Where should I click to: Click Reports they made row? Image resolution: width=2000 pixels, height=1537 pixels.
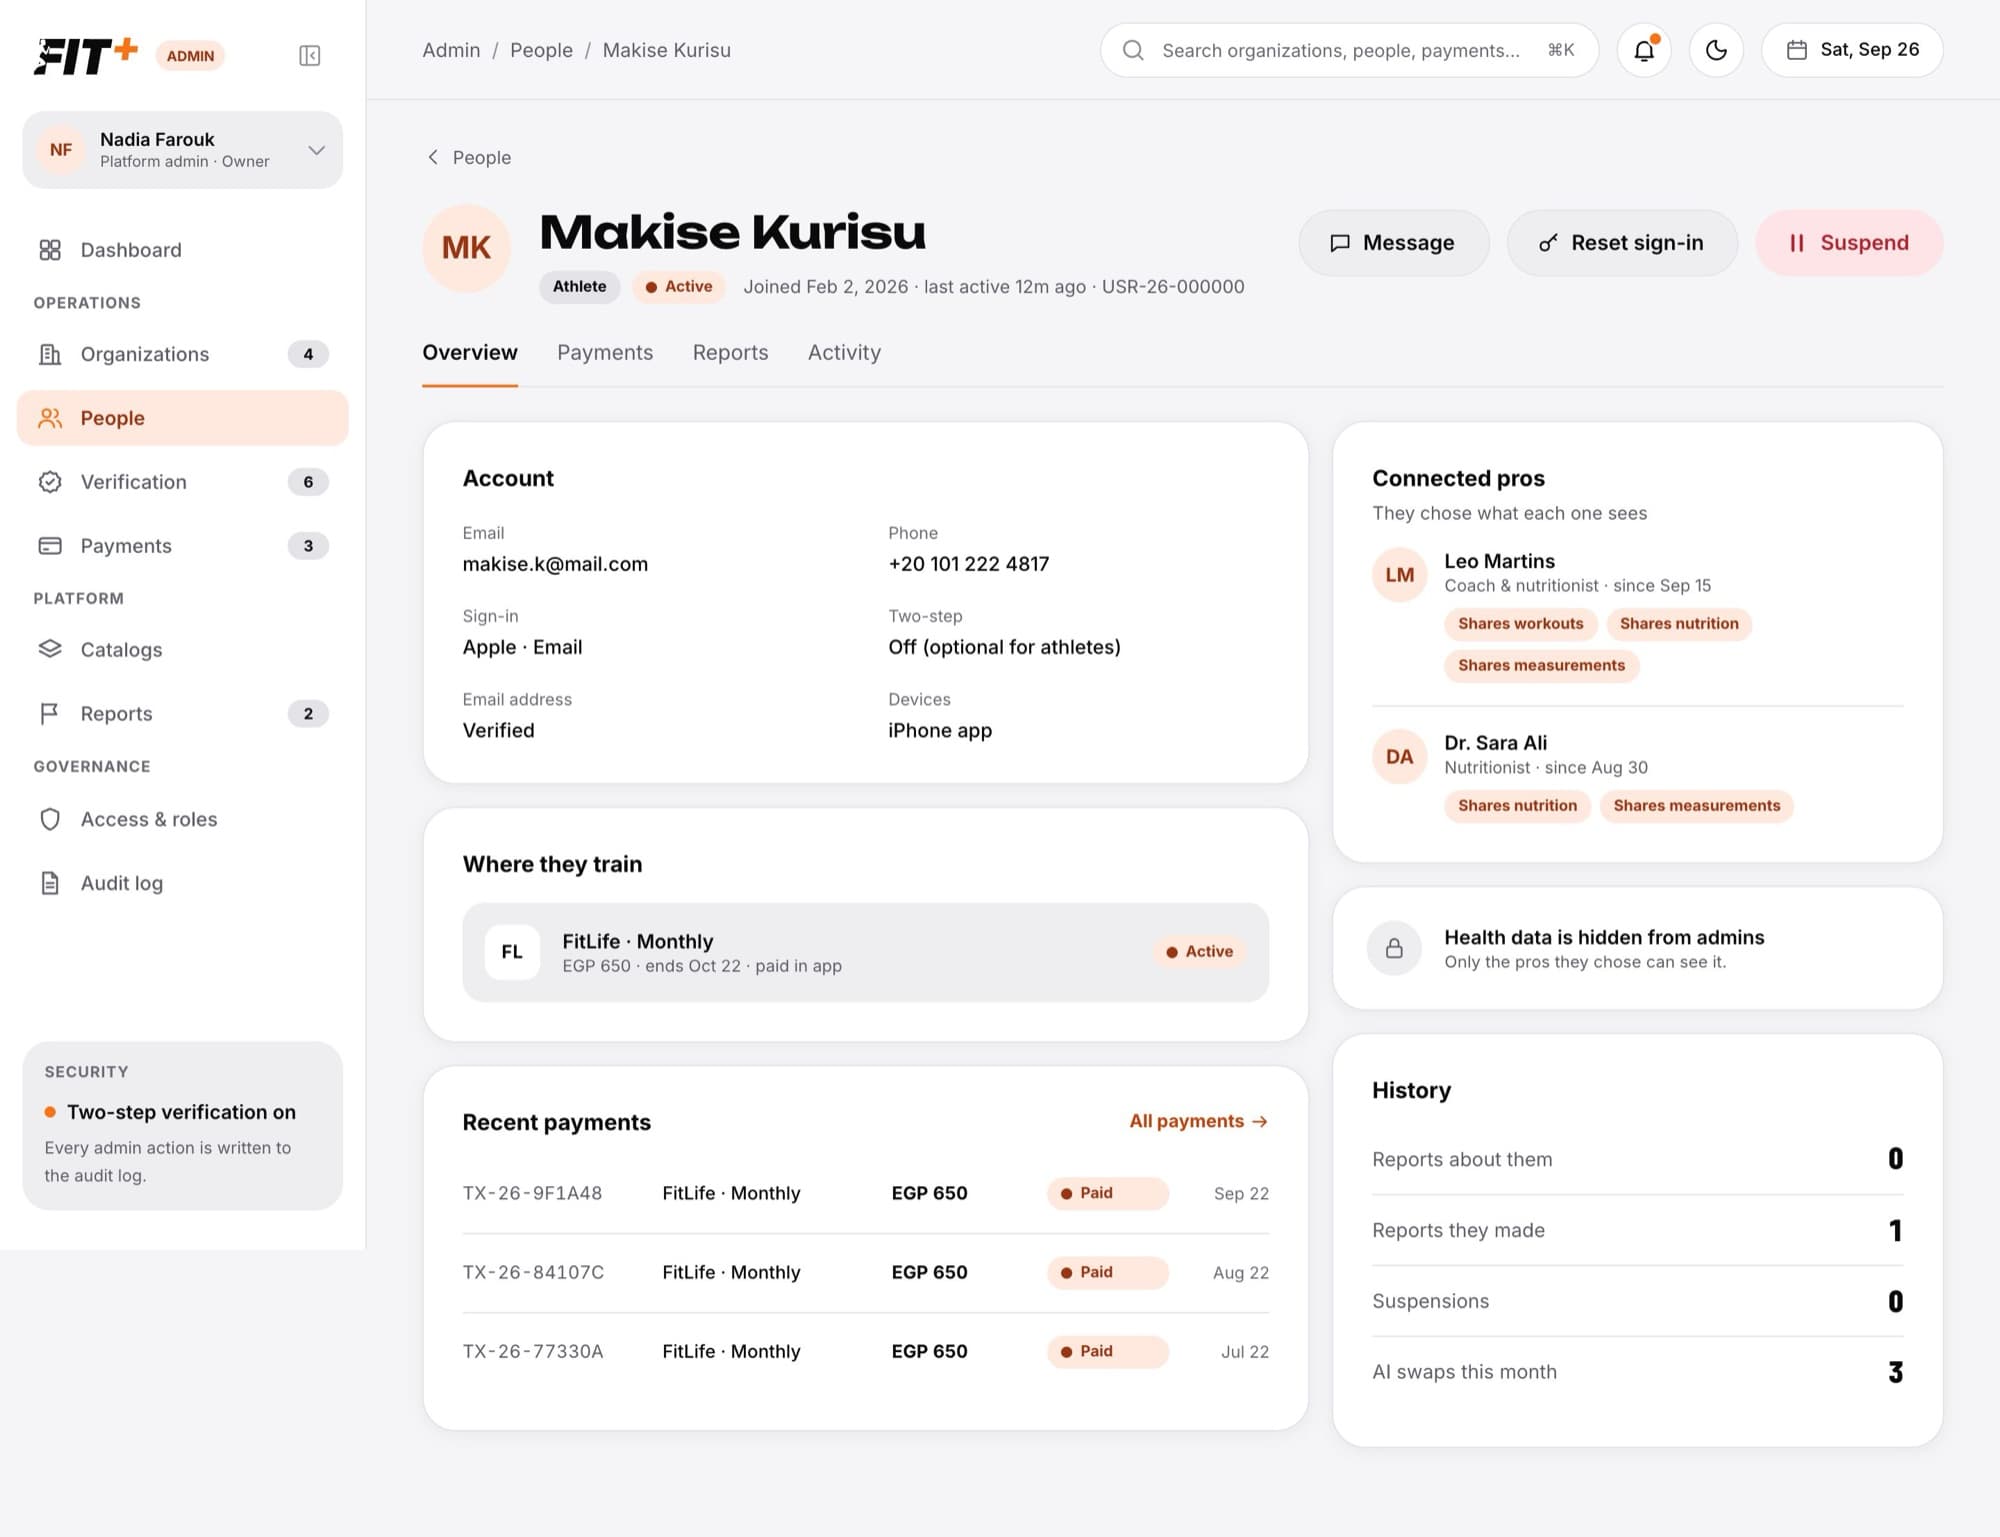[1637, 1230]
